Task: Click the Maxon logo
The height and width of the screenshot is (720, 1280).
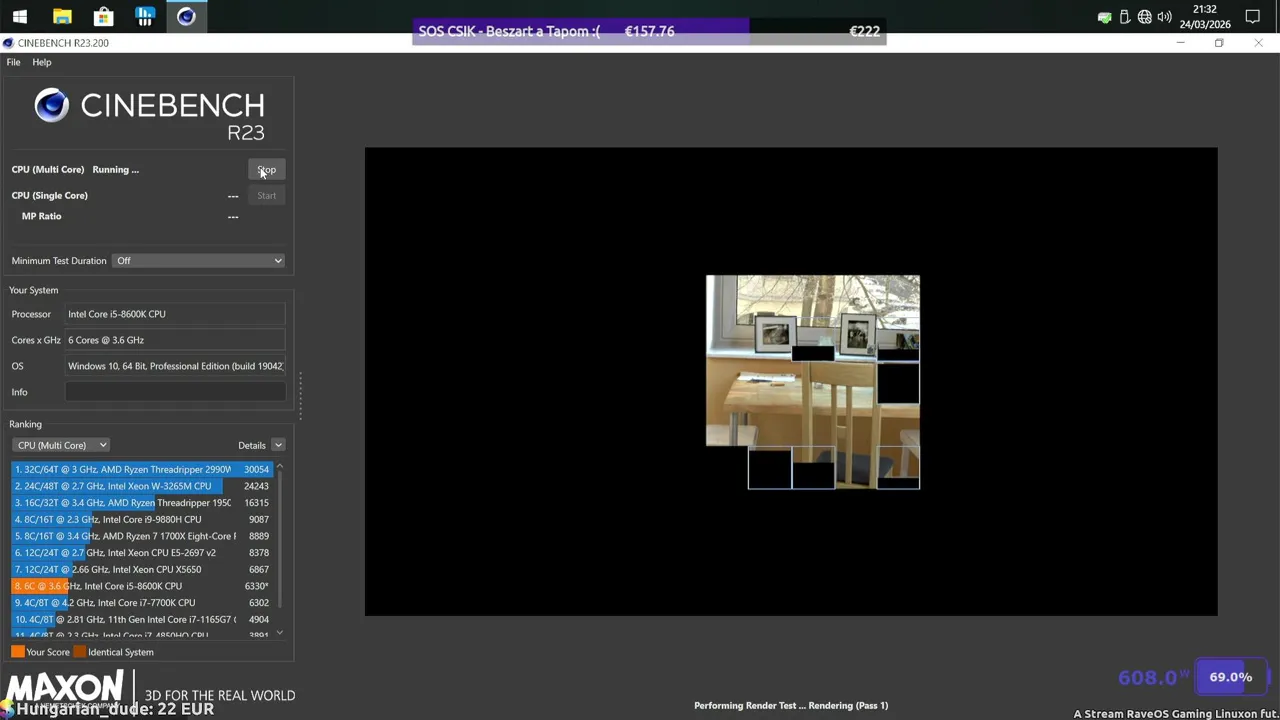Action: click(x=65, y=688)
